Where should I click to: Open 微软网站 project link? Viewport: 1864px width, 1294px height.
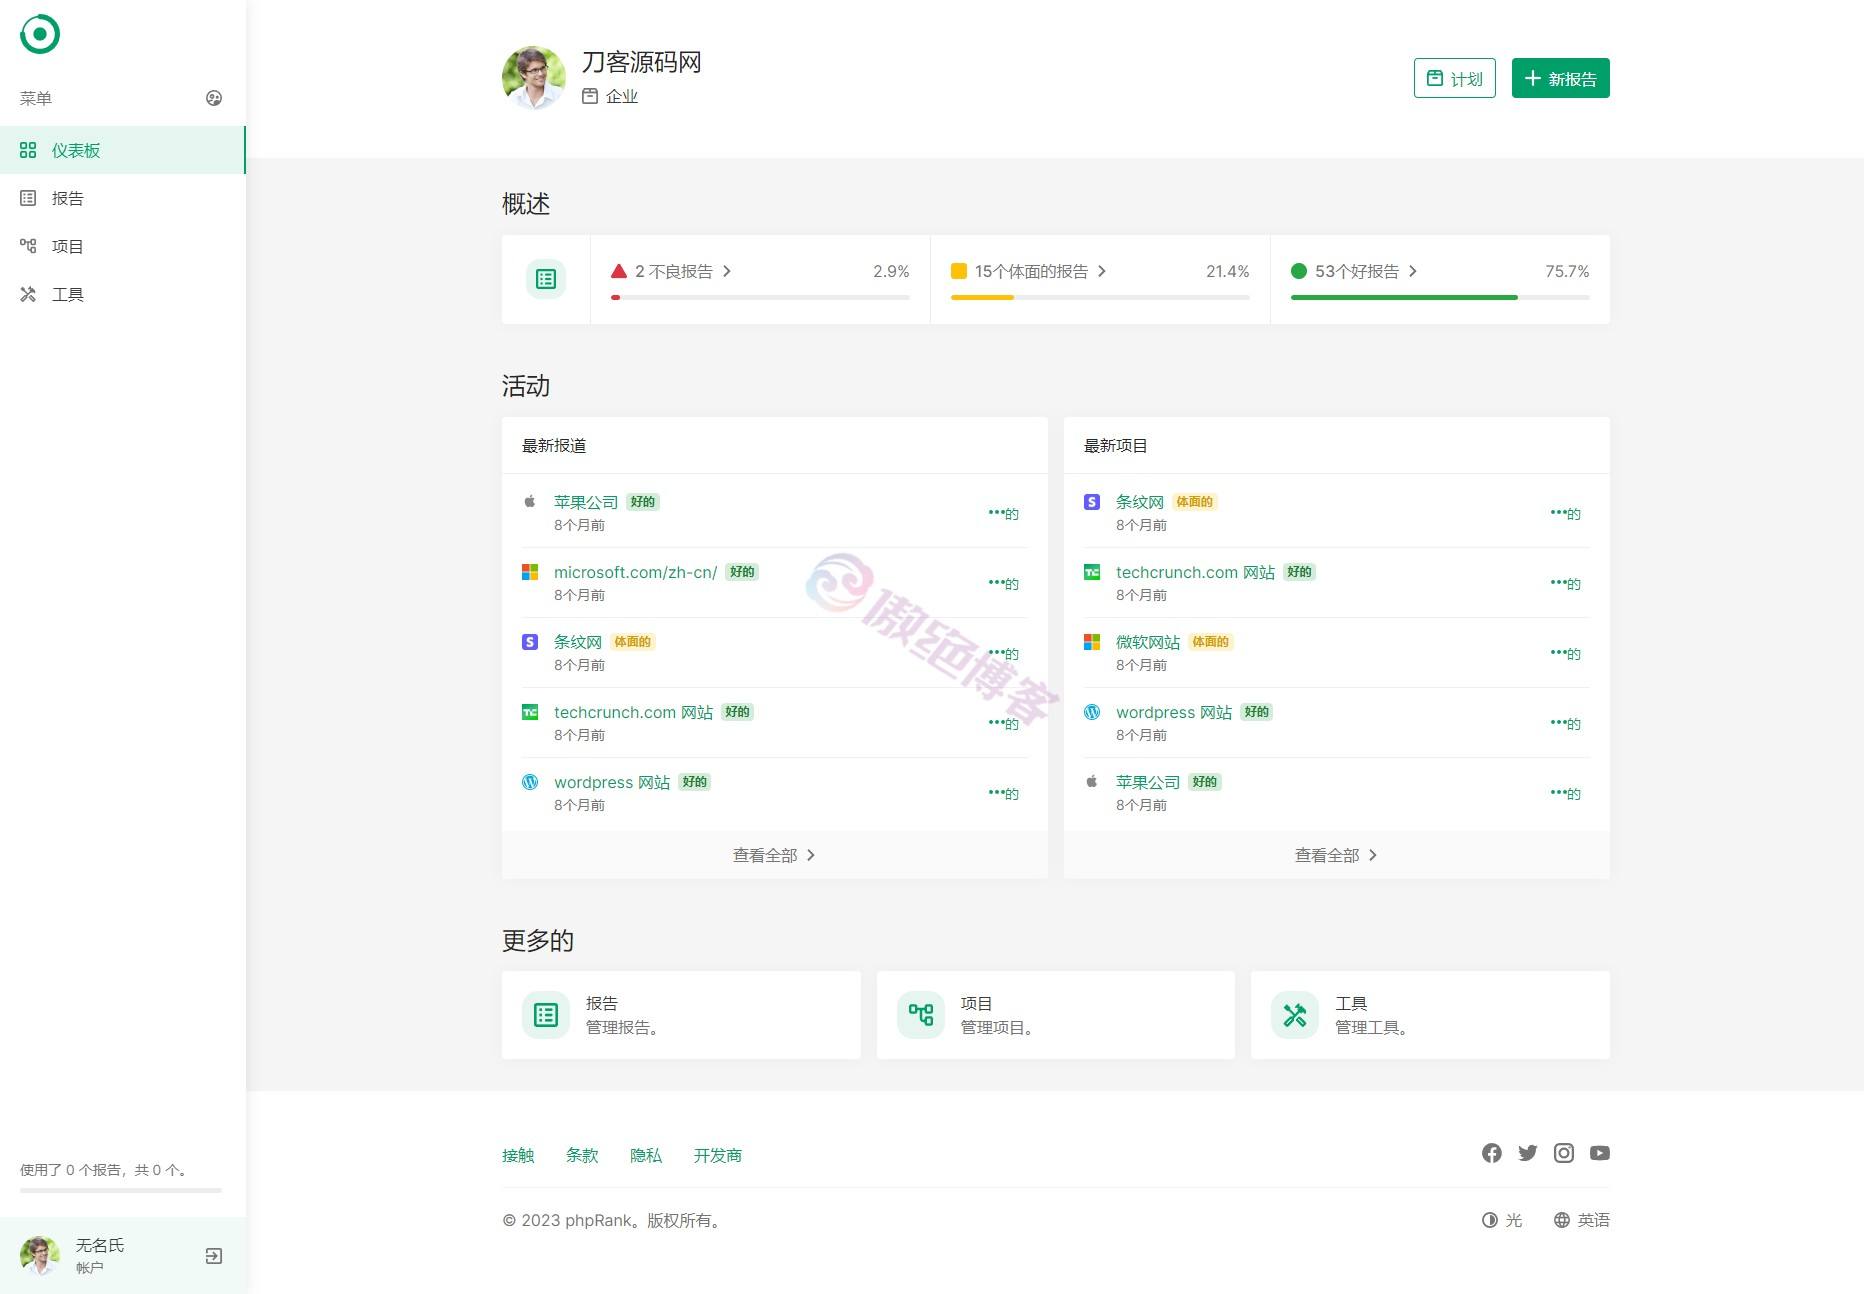1148,642
